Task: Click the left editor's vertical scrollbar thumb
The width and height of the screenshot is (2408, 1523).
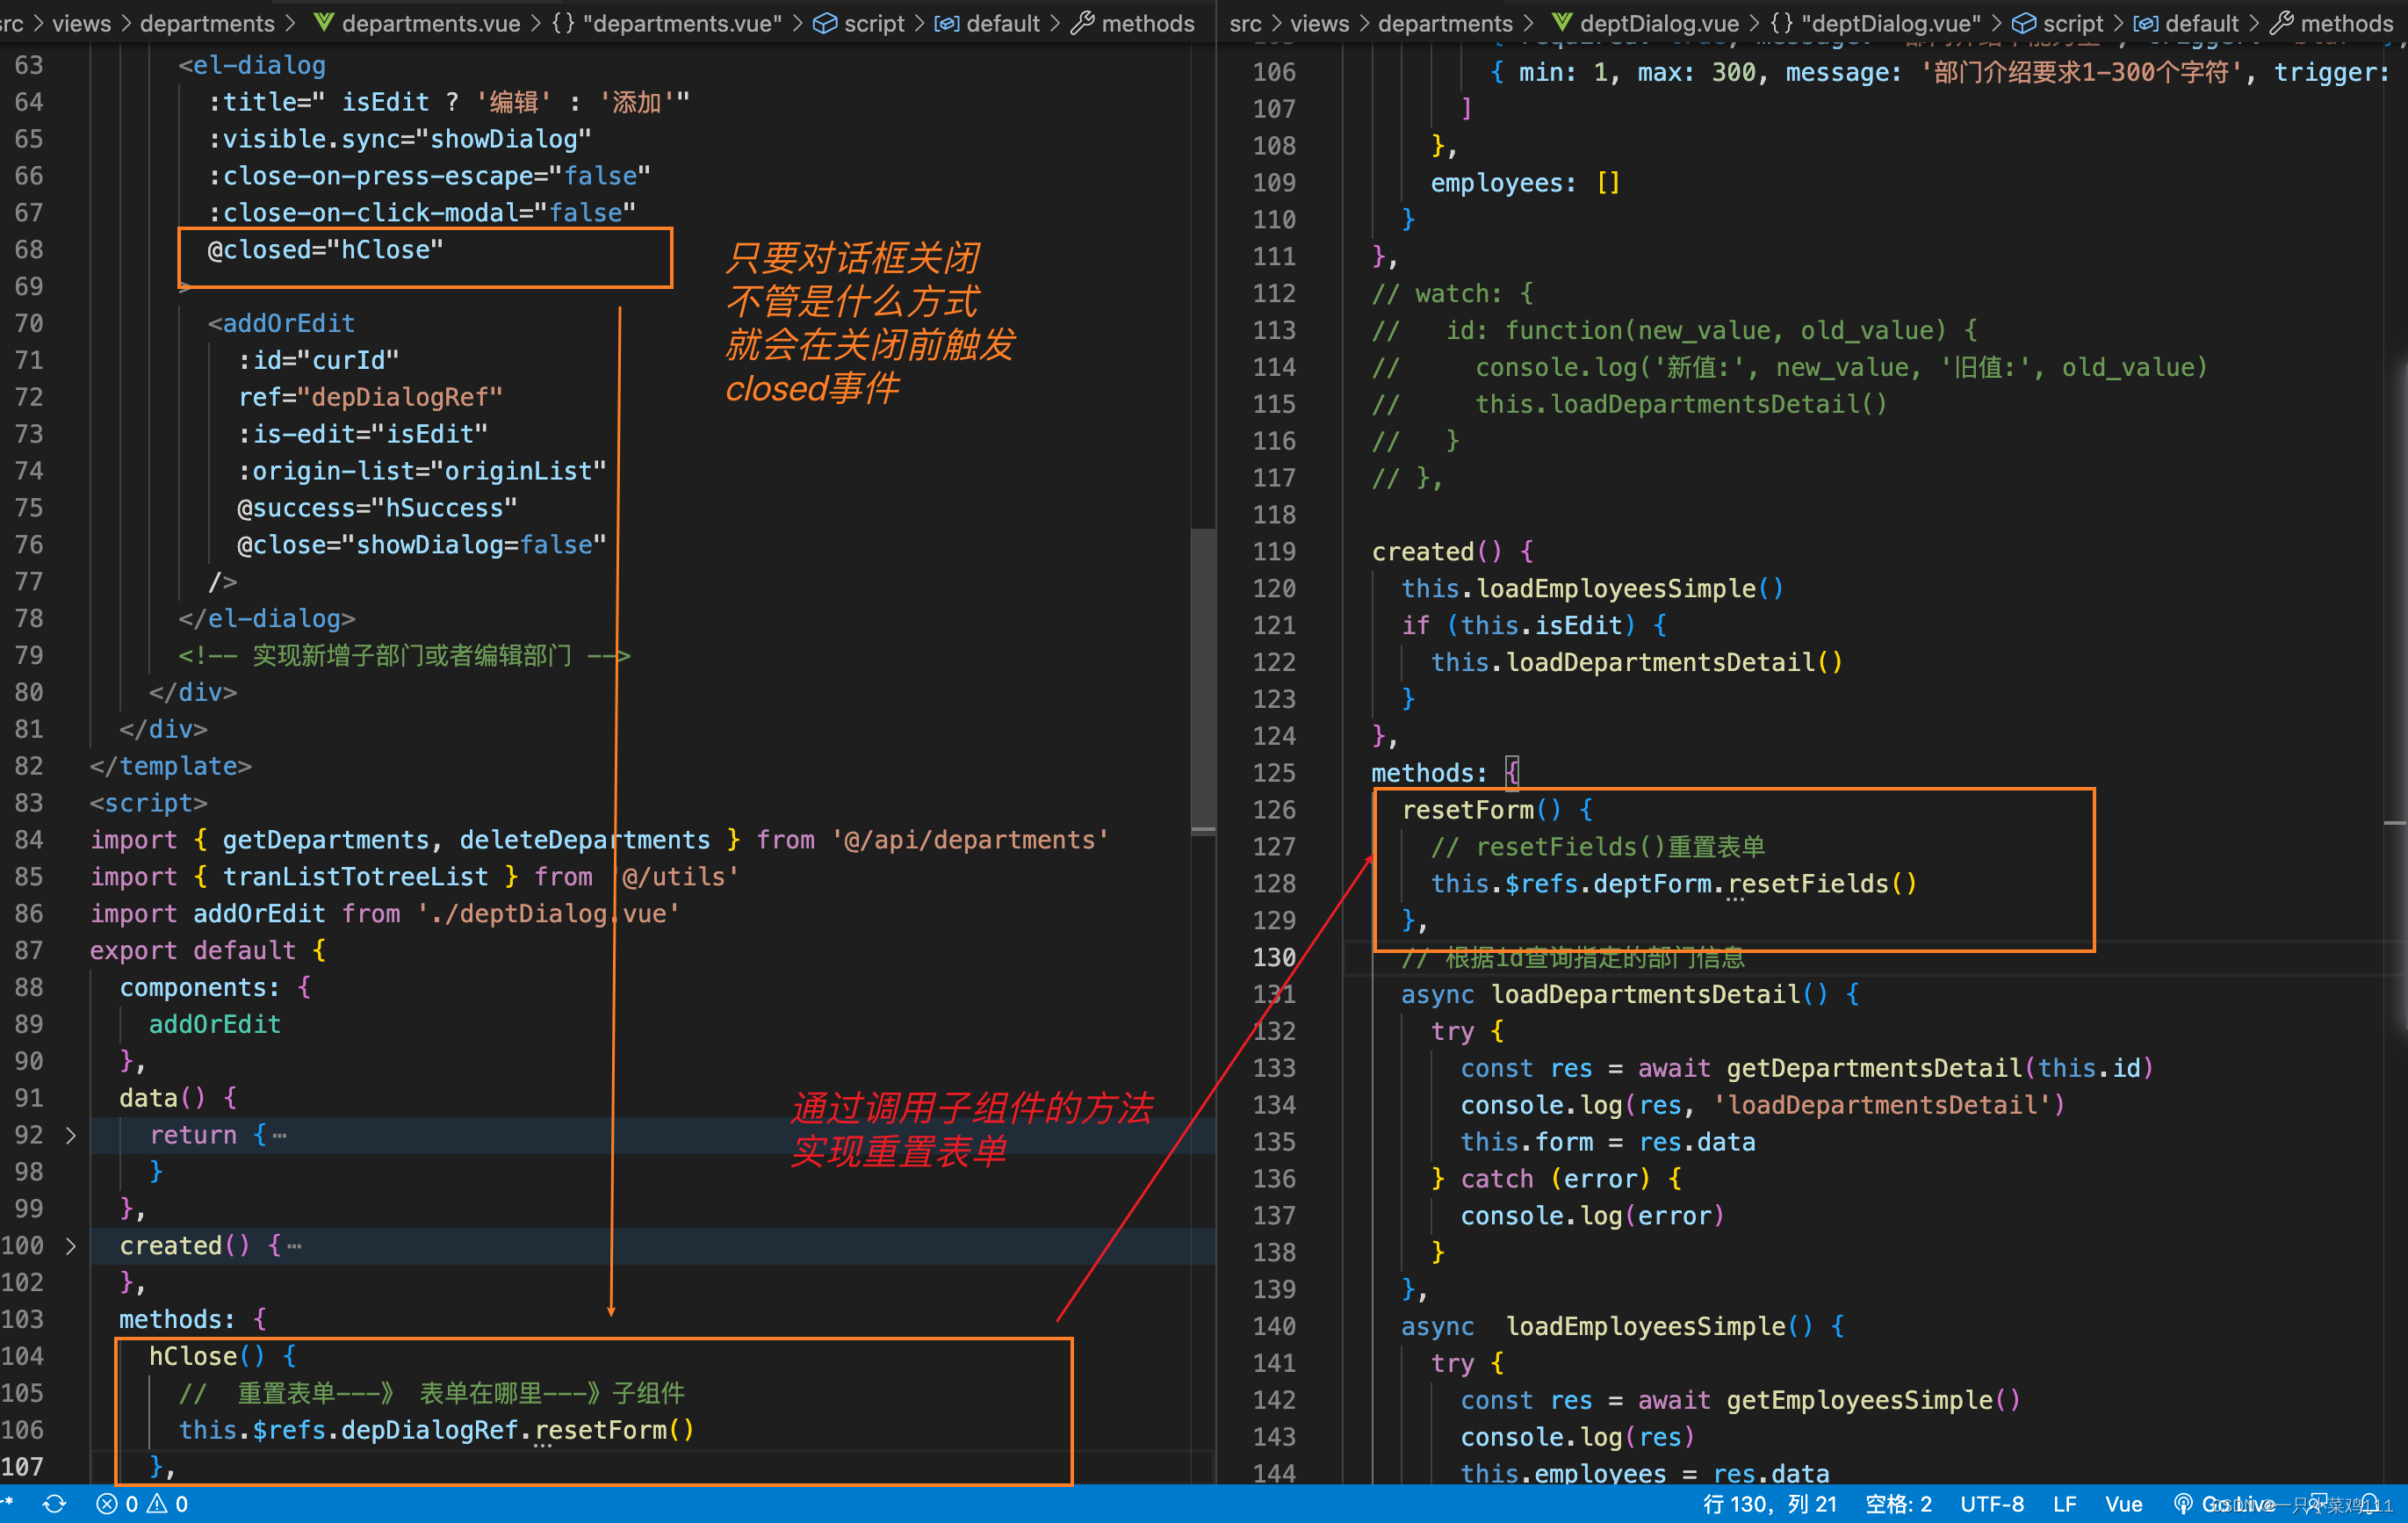Action: tap(1203, 680)
